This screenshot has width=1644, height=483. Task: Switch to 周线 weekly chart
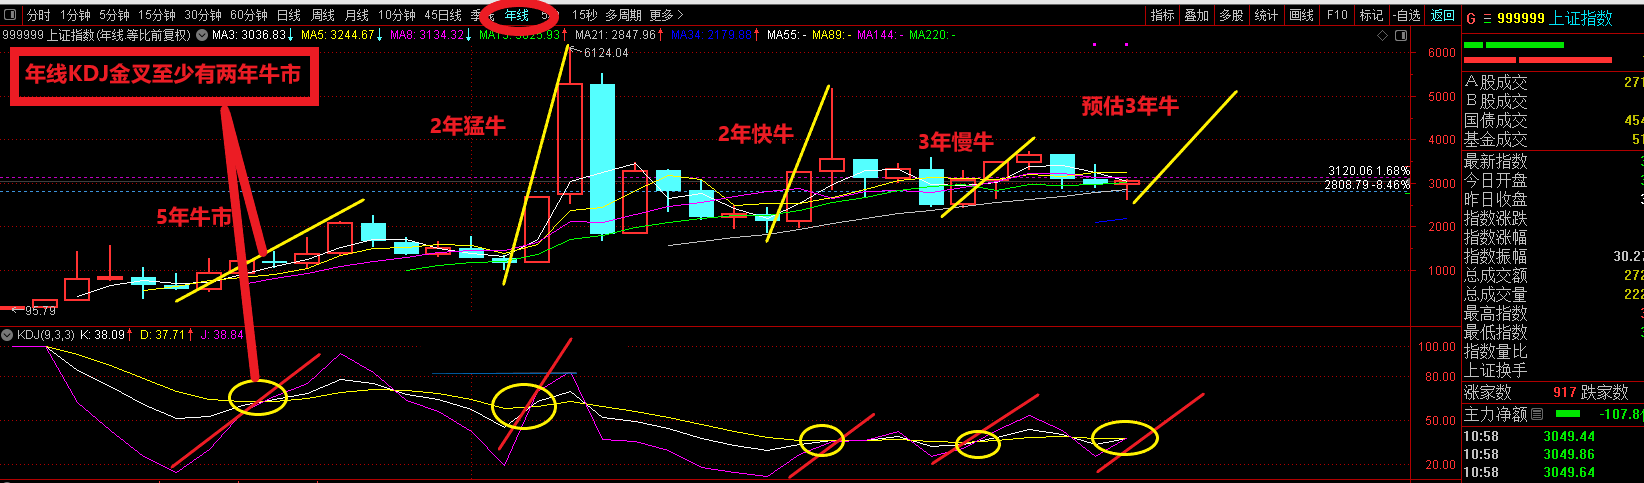322,15
